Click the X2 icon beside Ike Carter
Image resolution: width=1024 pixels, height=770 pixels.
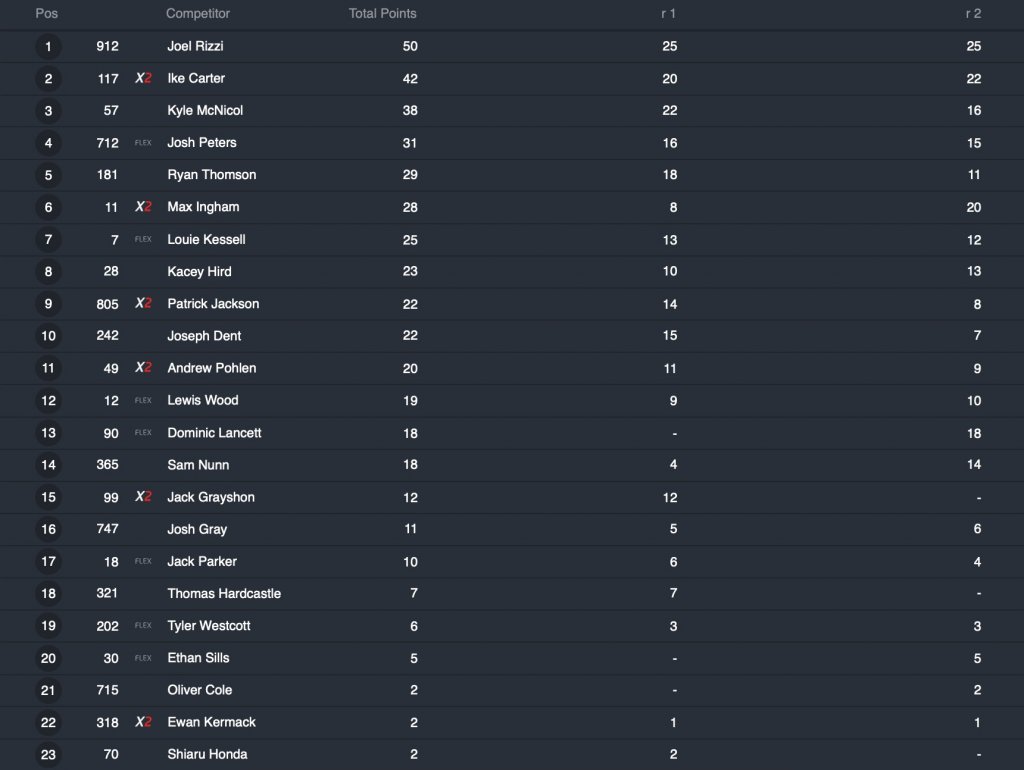point(143,78)
